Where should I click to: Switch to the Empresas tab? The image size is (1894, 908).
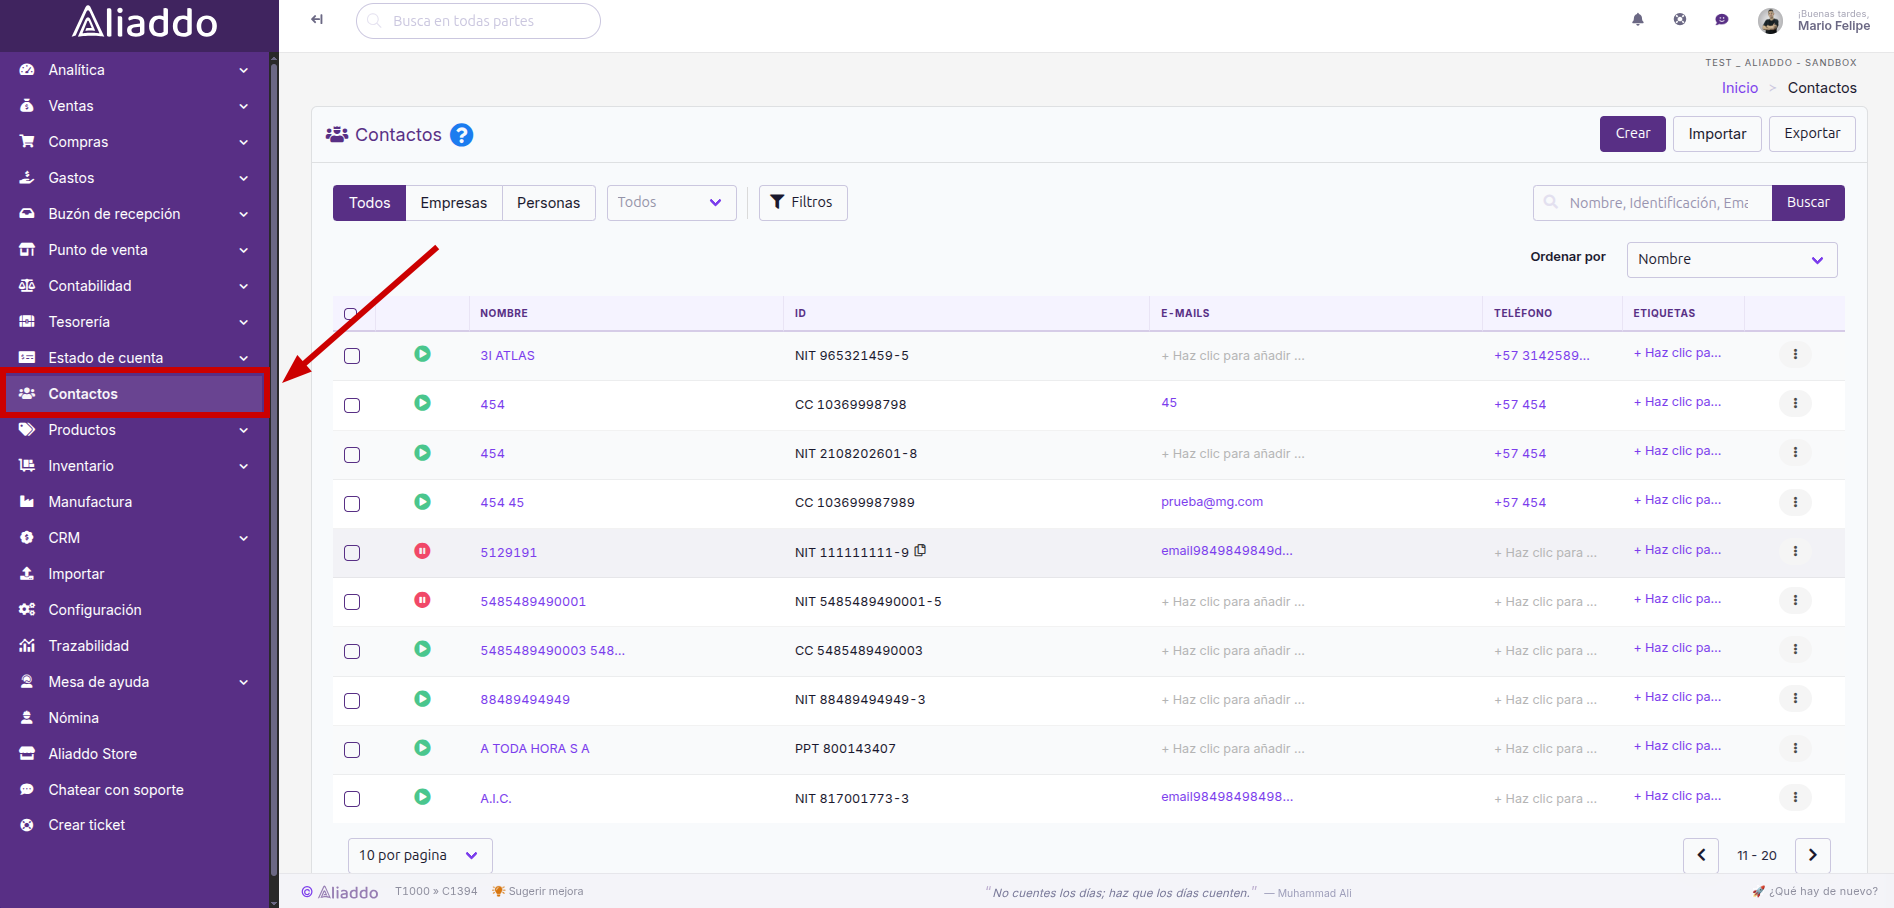[454, 203]
